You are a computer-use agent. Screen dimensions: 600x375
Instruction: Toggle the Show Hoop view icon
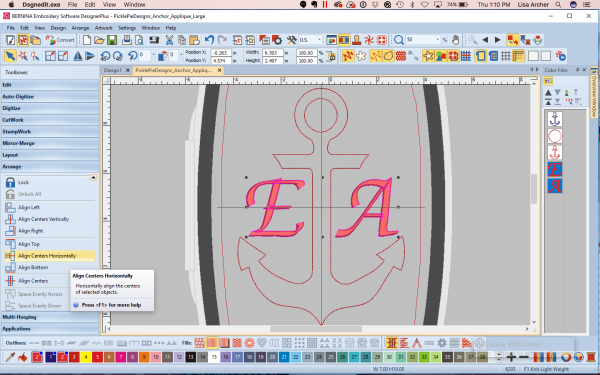pyautogui.click(x=481, y=56)
